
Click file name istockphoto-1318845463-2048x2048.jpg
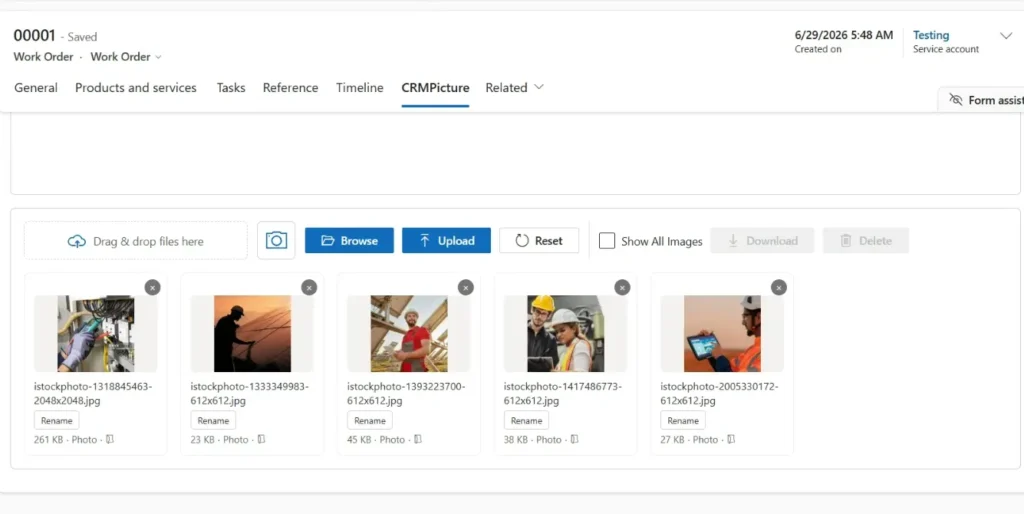click(93, 393)
